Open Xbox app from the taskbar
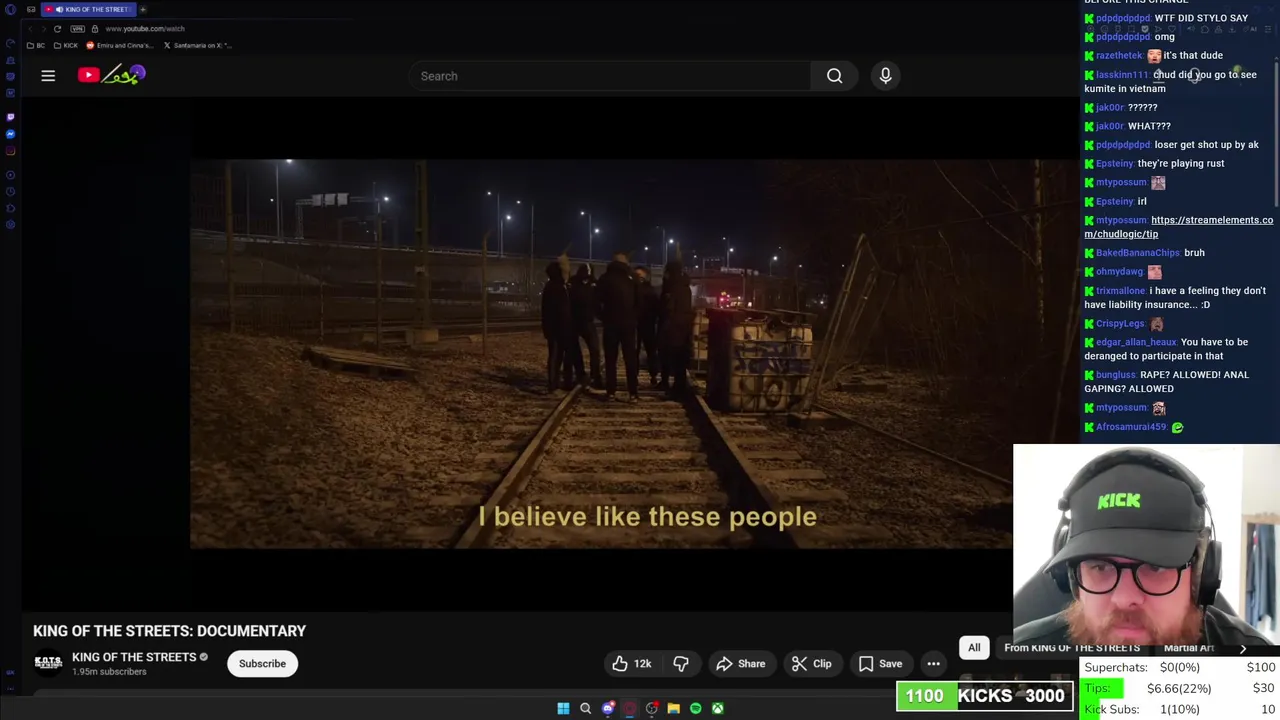 pyautogui.click(x=717, y=708)
